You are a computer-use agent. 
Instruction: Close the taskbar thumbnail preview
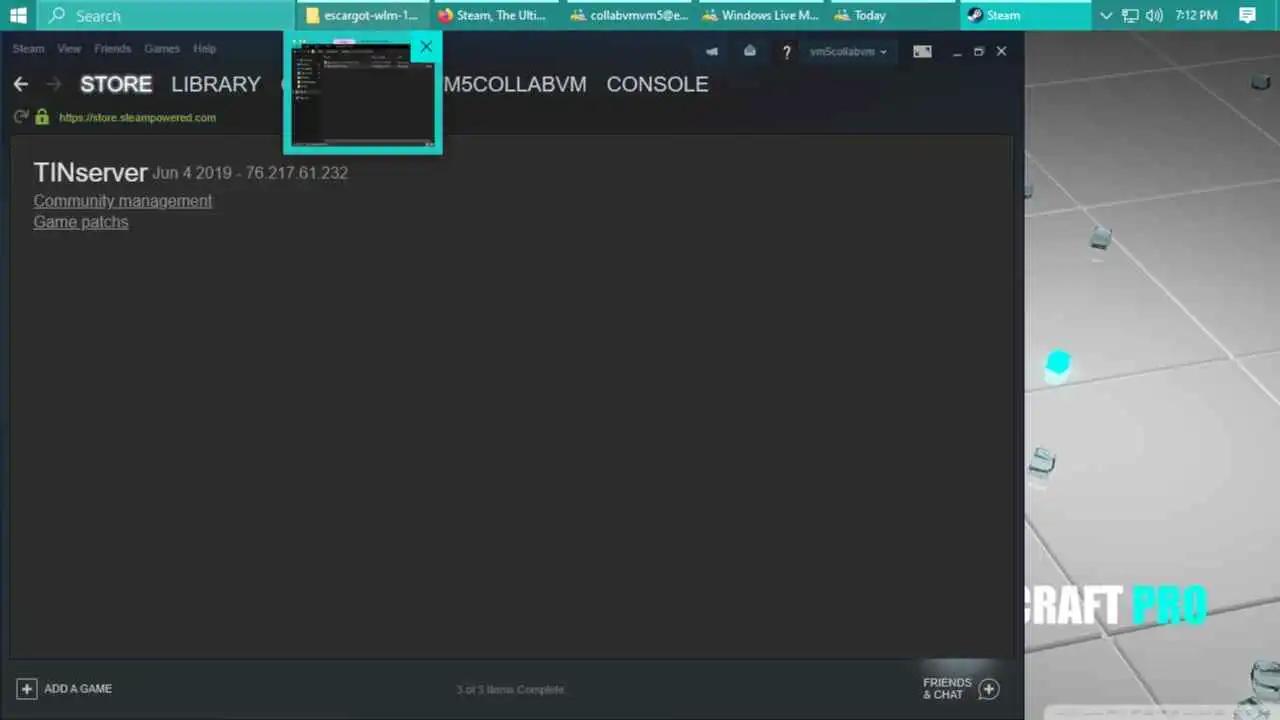pos(426,46)
